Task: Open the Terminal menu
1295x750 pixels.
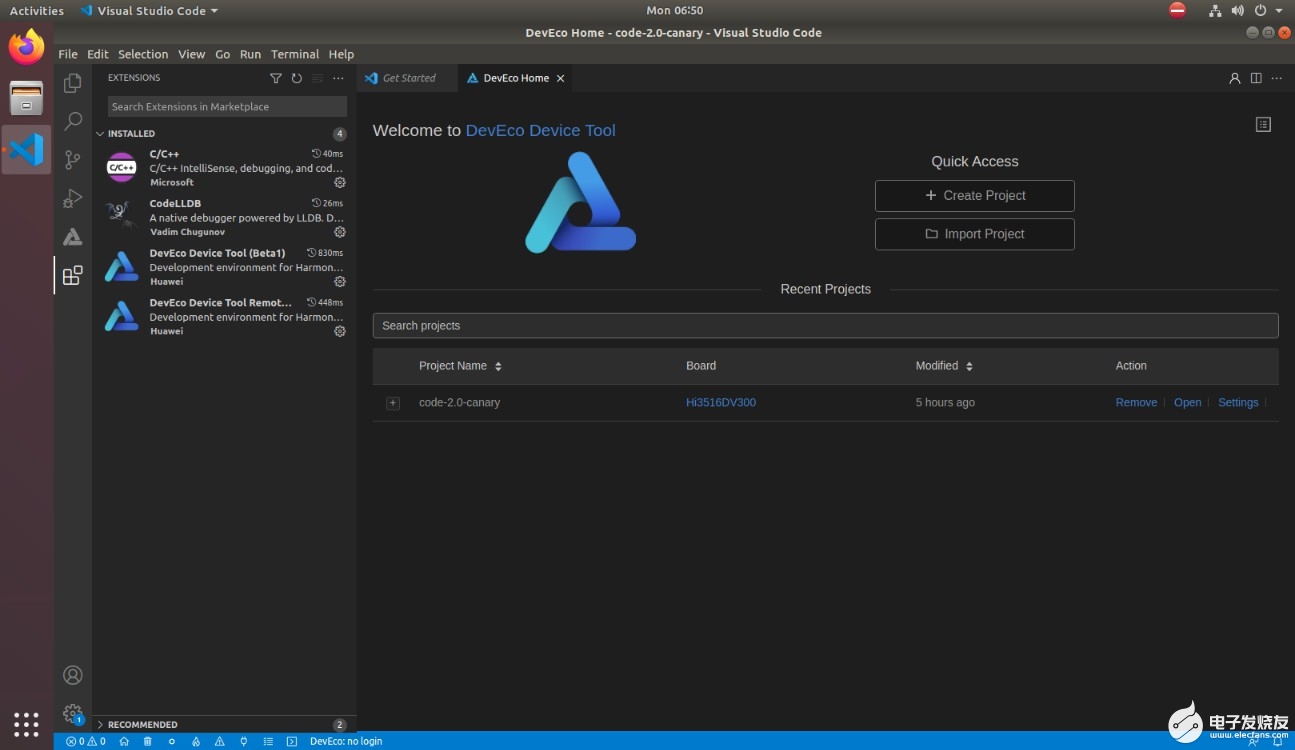Action: click(295, 54)
